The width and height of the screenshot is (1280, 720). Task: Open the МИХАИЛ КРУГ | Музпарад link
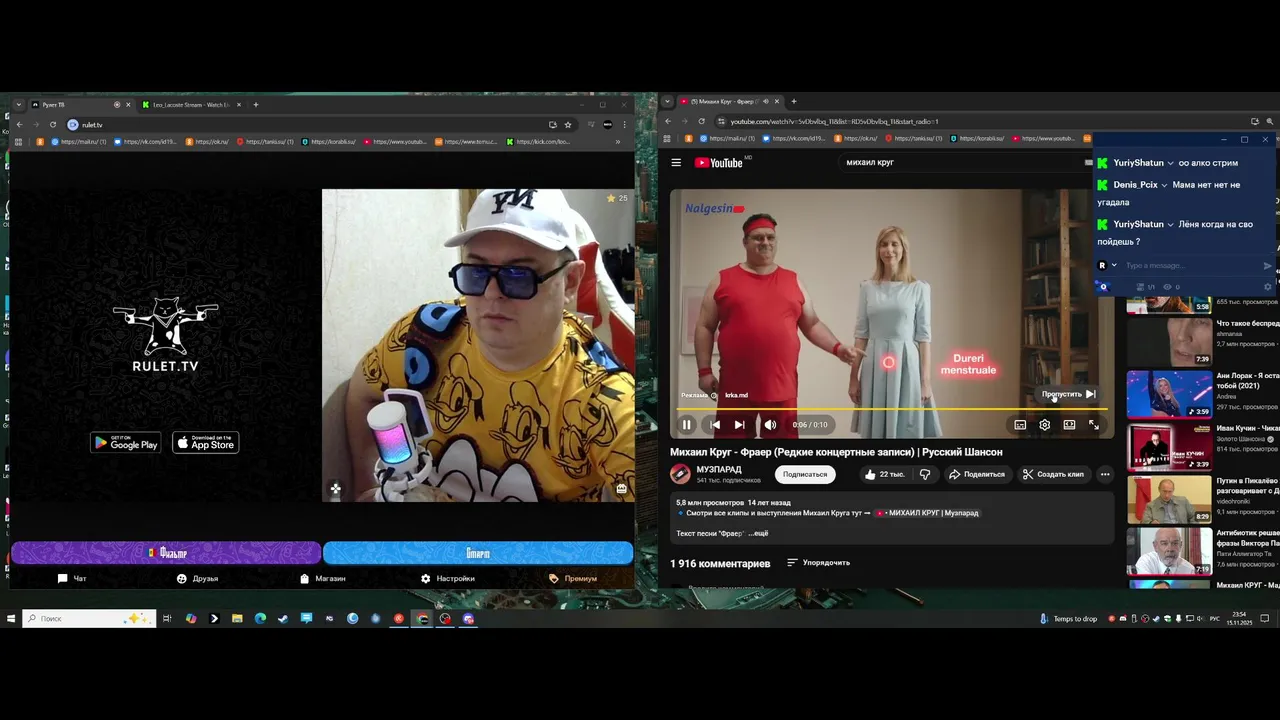[927, 513]
